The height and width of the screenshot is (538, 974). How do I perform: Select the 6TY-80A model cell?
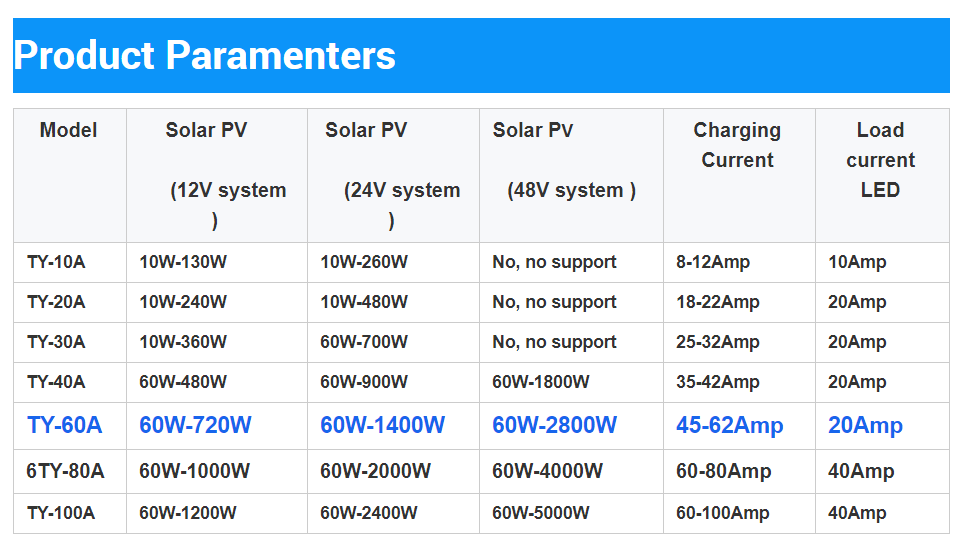point(65,471)
